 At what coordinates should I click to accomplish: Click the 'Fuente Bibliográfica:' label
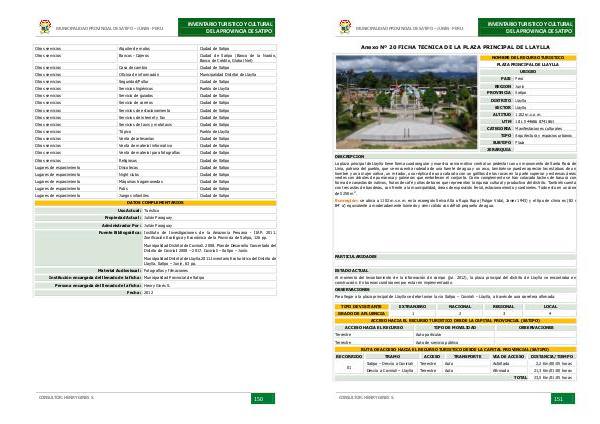119,232
